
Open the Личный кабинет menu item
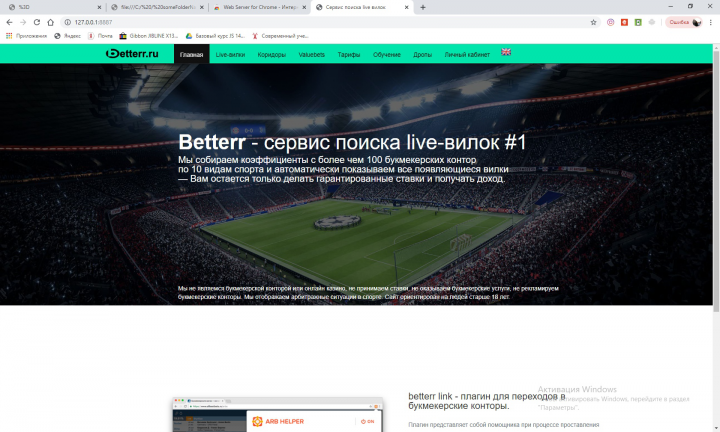click(x=467, y=54)
